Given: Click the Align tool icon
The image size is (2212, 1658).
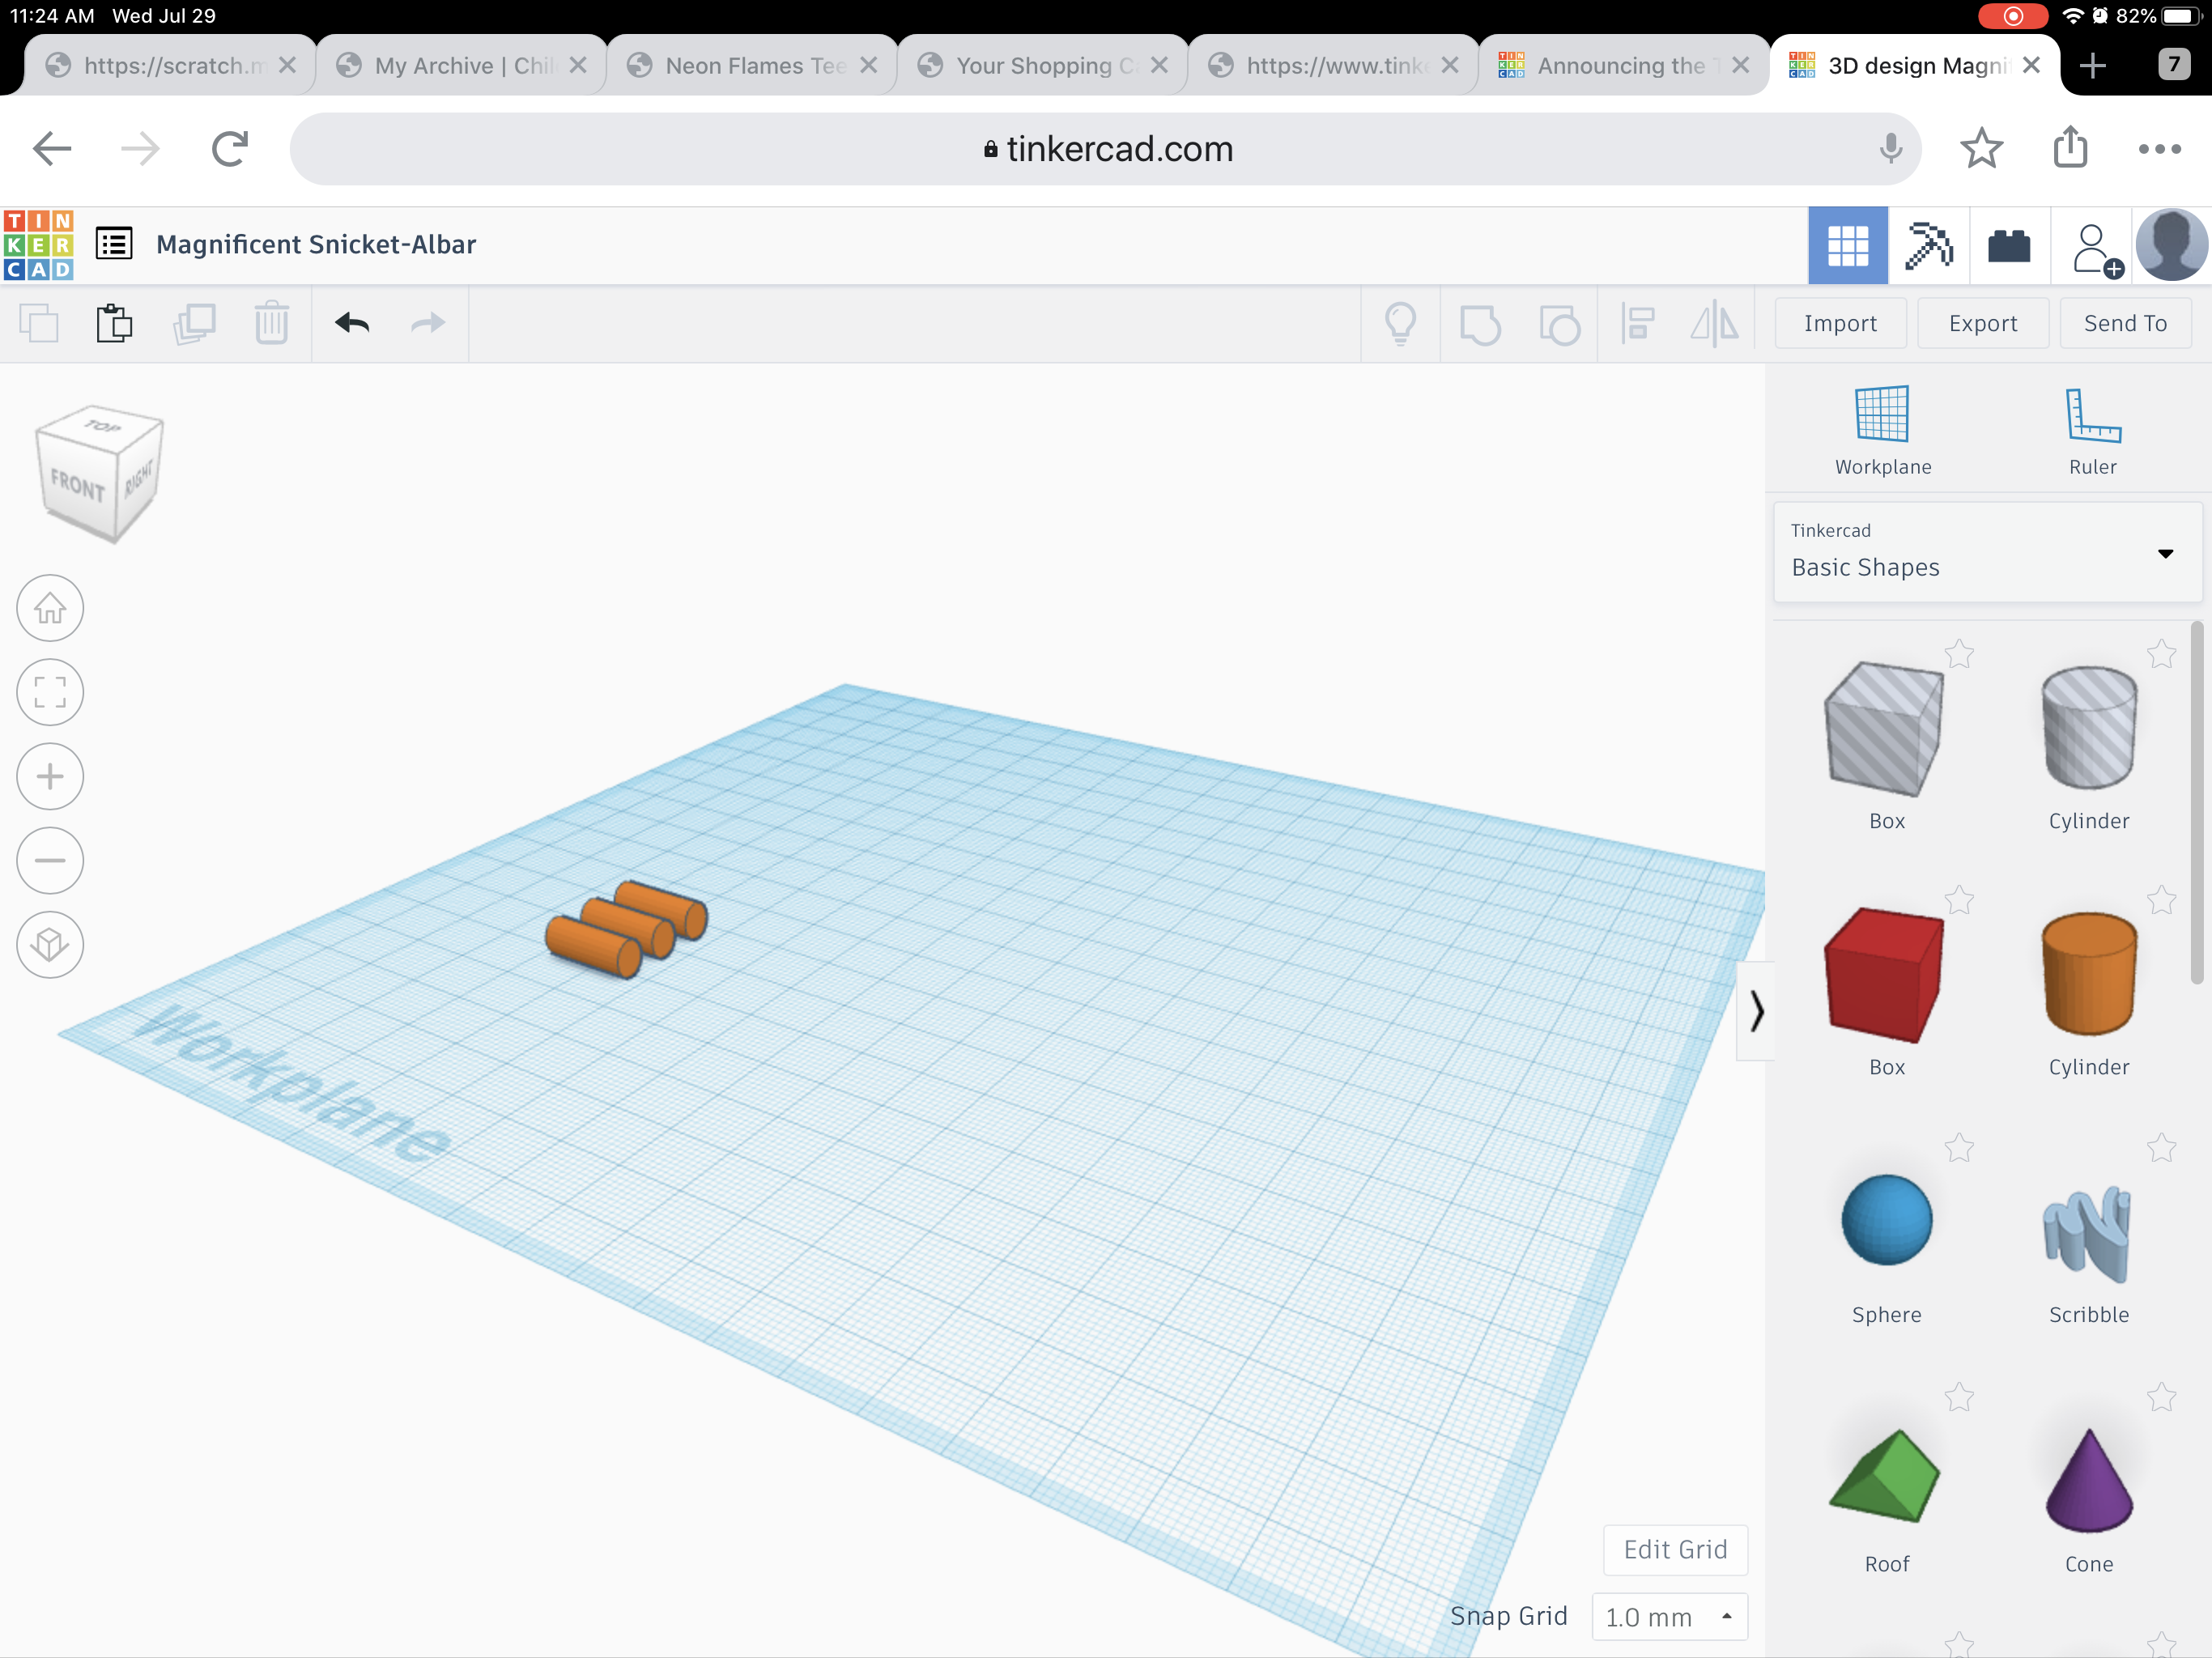Looking at the screenshot, I should [1638, 324].
